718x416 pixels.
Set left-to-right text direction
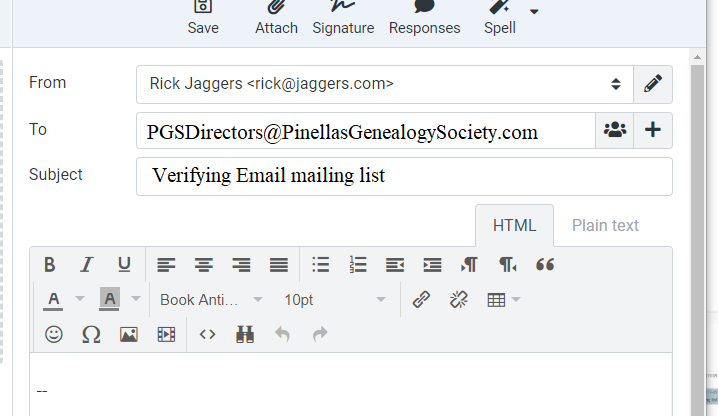[470, 265]
